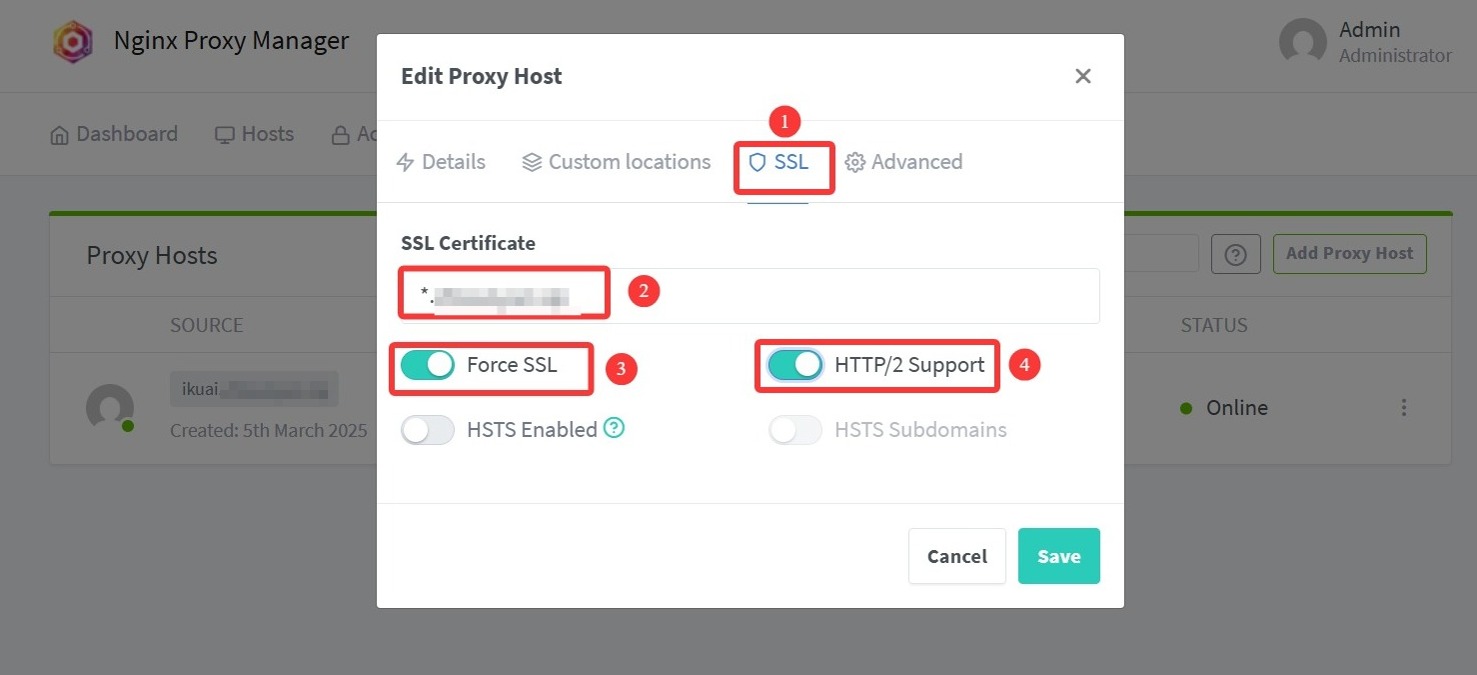Viewport: 1477px width, 675px height.
Task: Toggle the HSTS Subdomains switch
Action: pos(795,430)
